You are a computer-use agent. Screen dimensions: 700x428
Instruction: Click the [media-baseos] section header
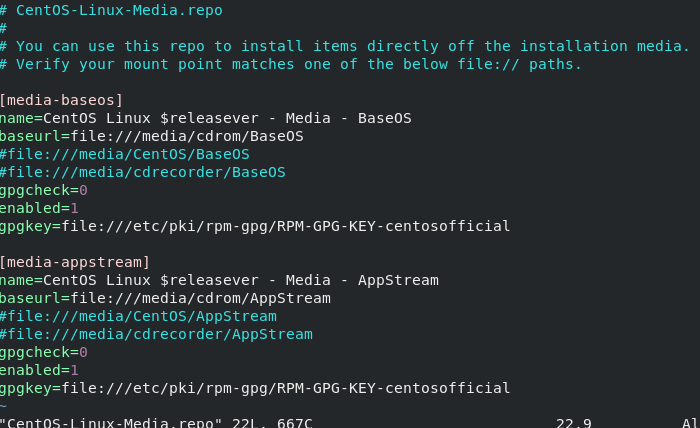(61, 100)
